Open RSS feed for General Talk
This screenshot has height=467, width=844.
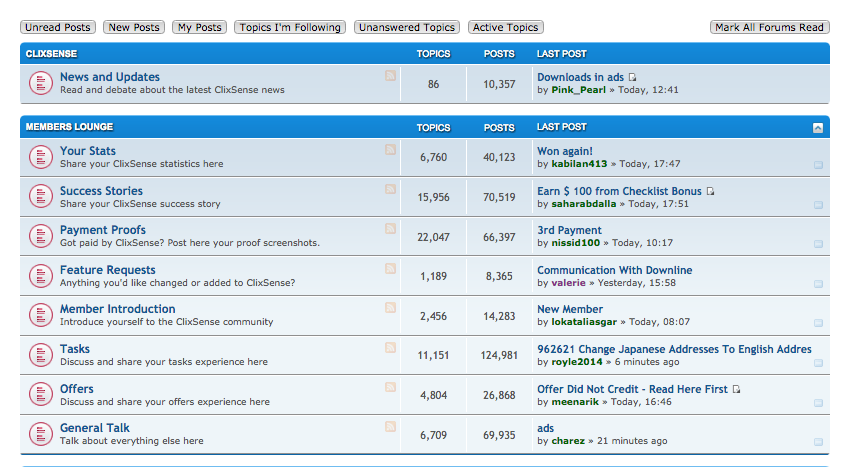pyautogui.click(x=390, y=427)
